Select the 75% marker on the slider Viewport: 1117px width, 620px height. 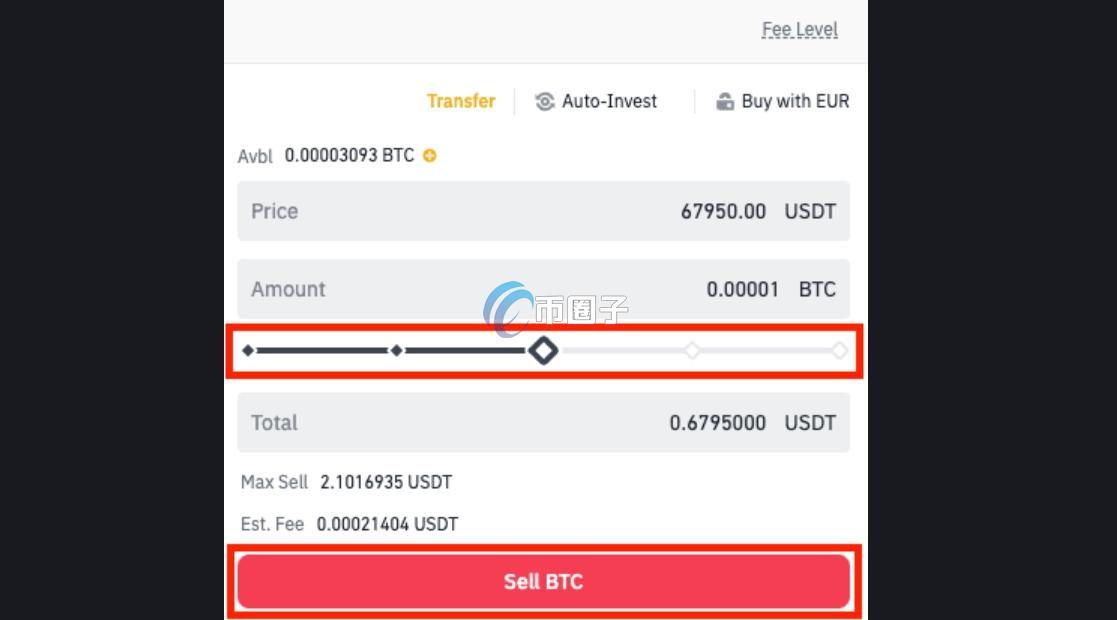(692, 351)
